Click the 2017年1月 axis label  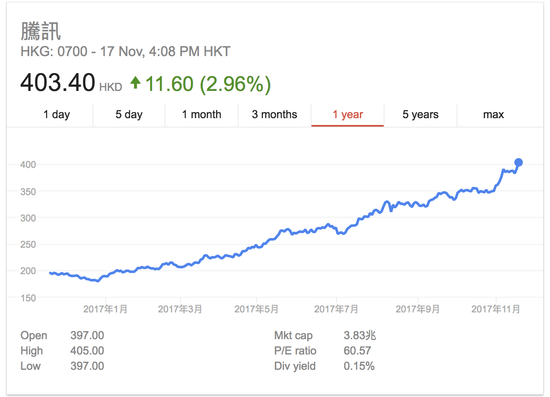pyautogui.click(x=105, y=309)
